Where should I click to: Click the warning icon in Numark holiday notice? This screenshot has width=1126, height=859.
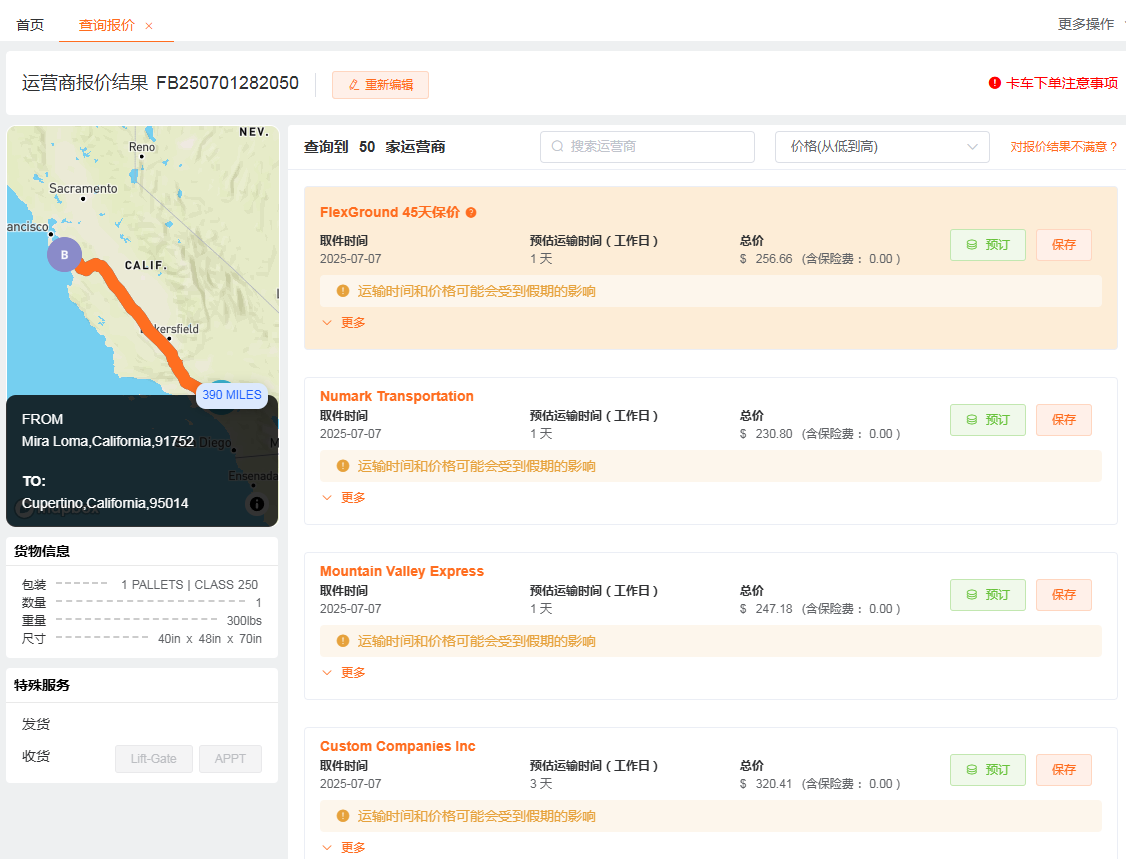tap(343, 466)
